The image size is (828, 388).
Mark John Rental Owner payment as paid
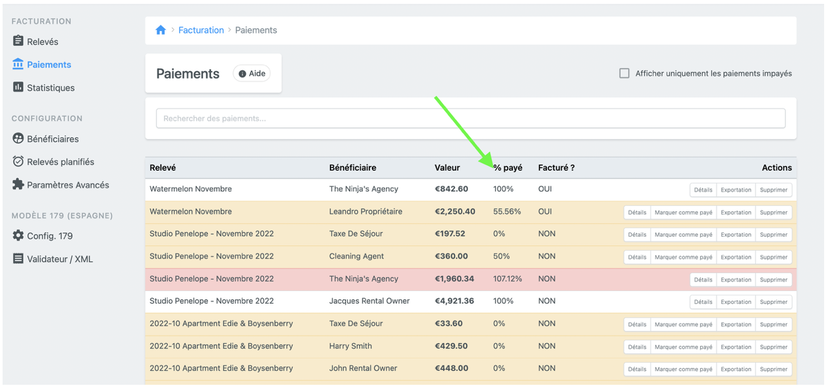(683, 369)
